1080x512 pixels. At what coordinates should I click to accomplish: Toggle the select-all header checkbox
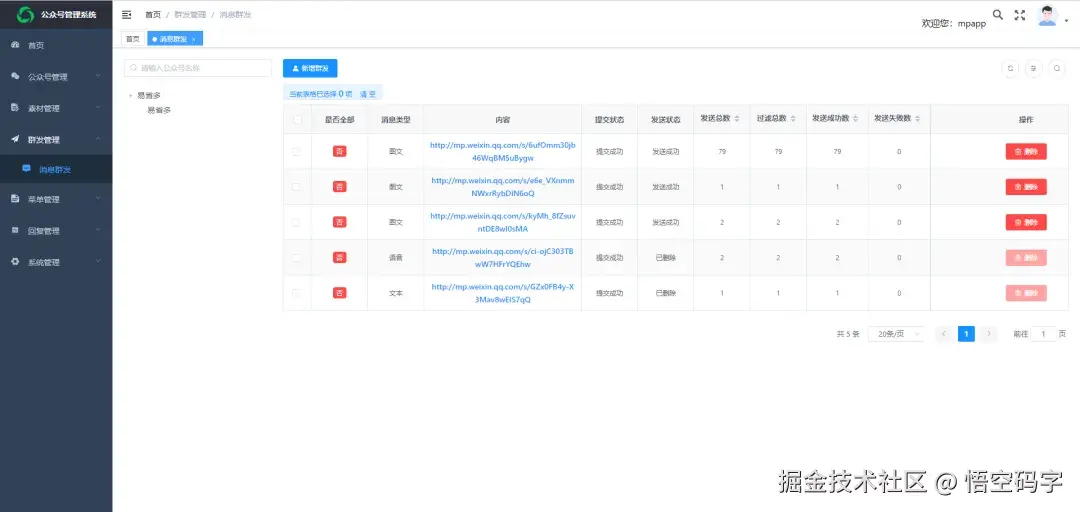click(298, 119)
